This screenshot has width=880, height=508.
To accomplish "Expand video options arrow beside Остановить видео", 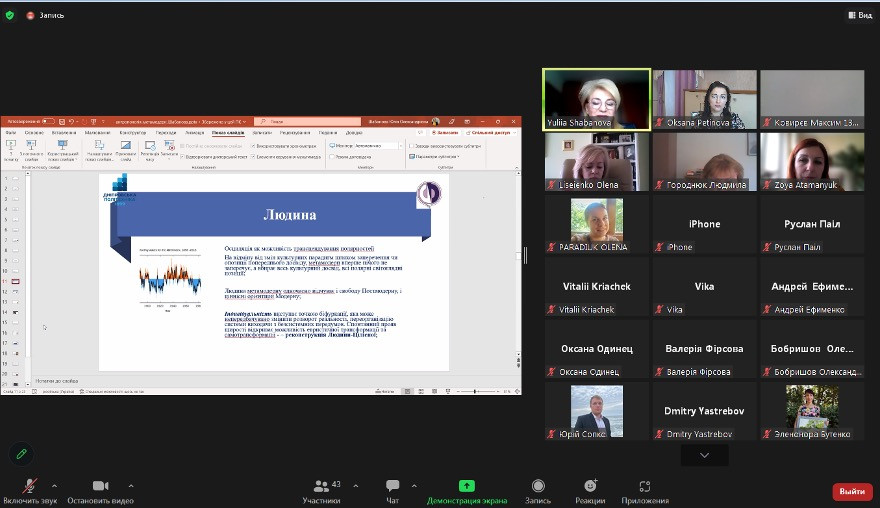I will (x=130, y=486).
